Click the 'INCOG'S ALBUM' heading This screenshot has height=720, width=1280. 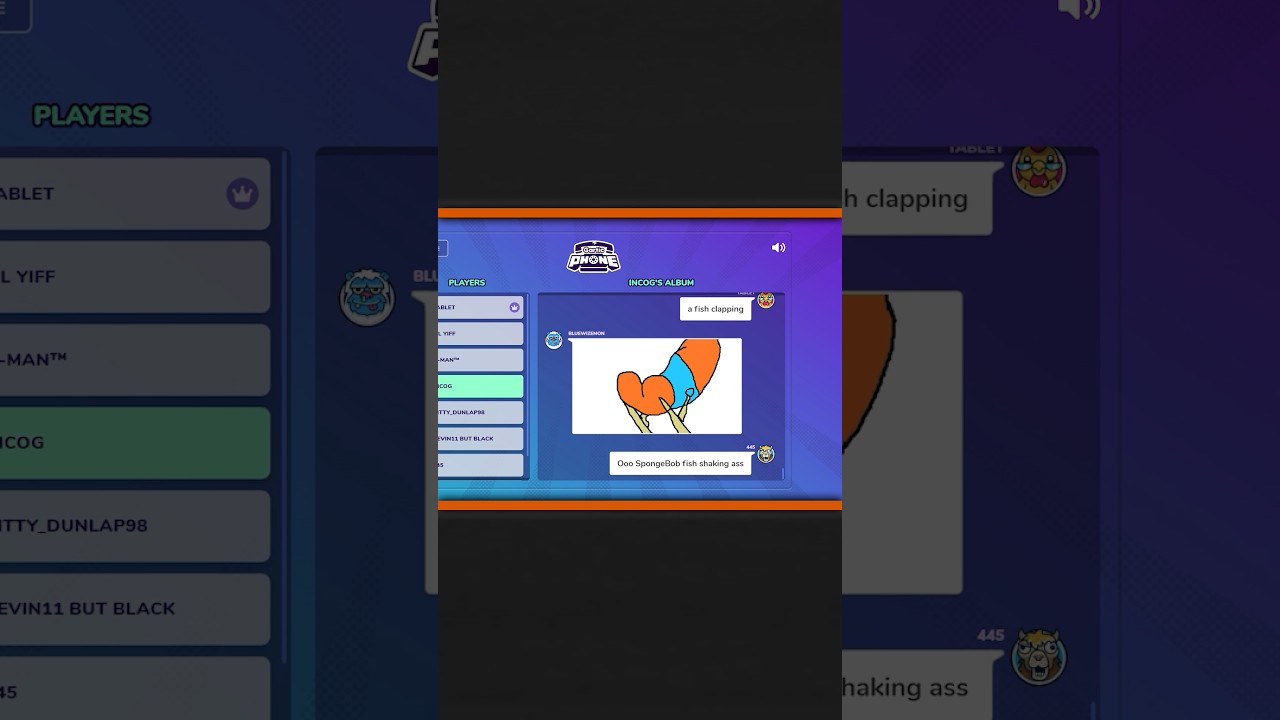point(661,283)
